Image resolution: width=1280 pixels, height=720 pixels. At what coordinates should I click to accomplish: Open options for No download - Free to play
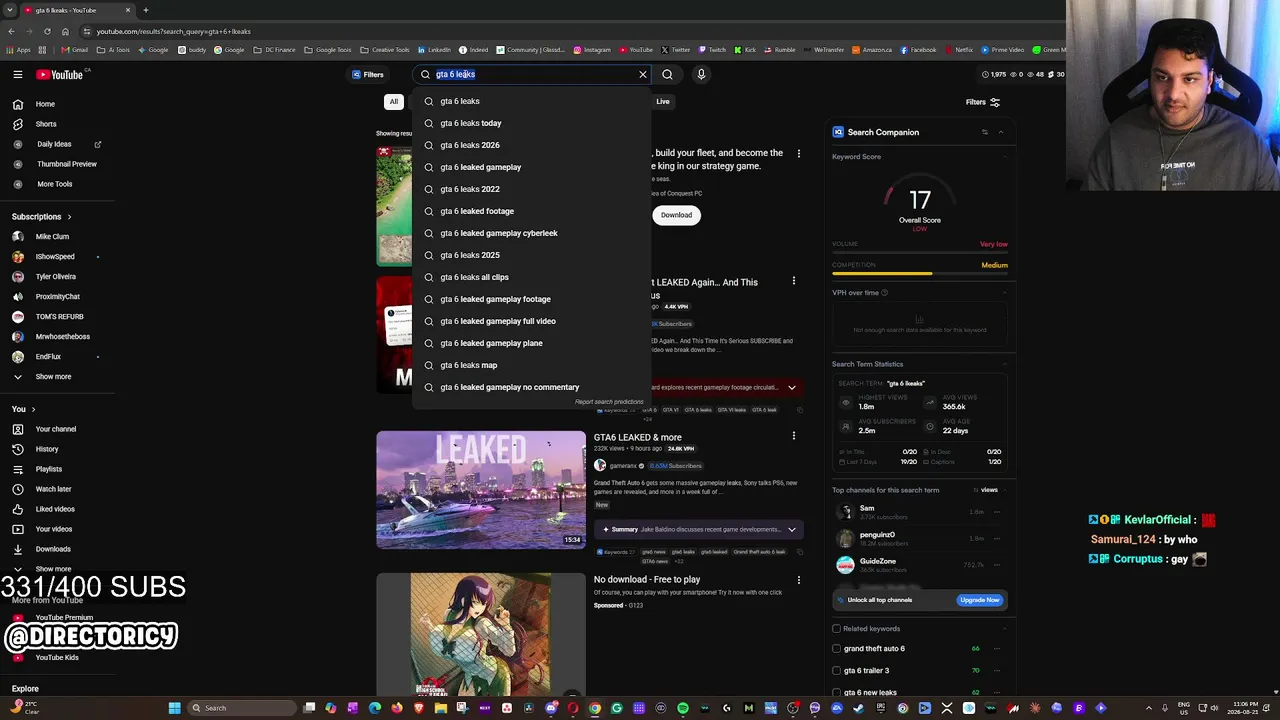798,580
